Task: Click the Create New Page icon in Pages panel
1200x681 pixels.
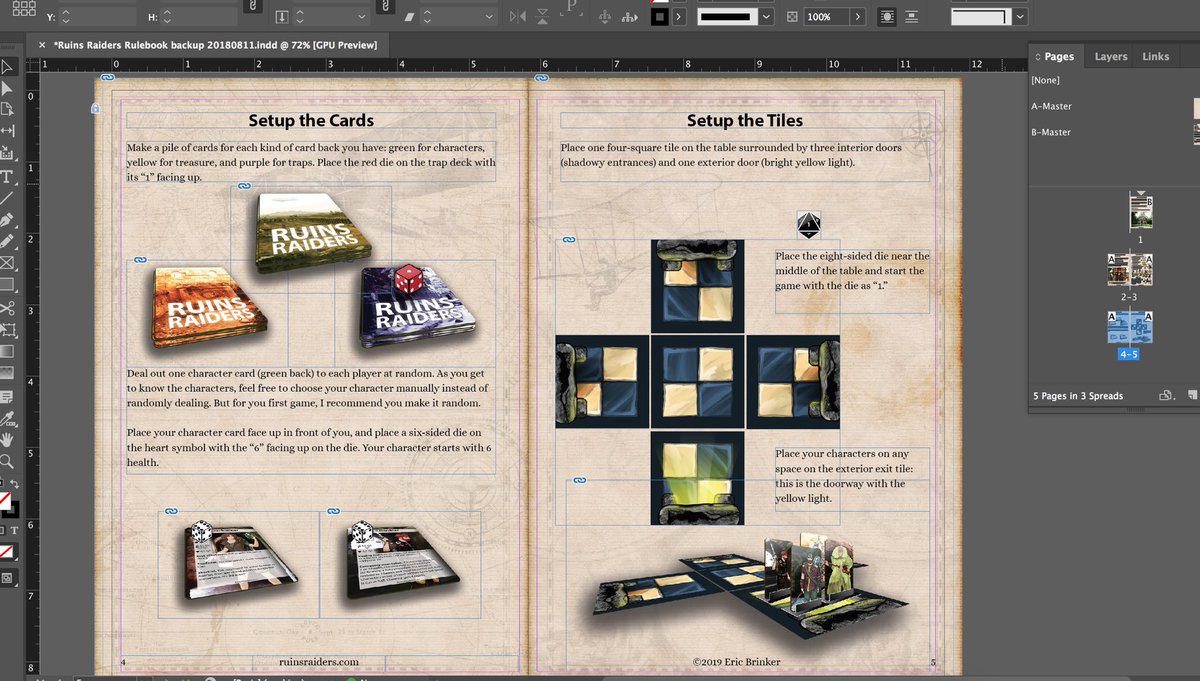Action: (x=1192, y=396)
